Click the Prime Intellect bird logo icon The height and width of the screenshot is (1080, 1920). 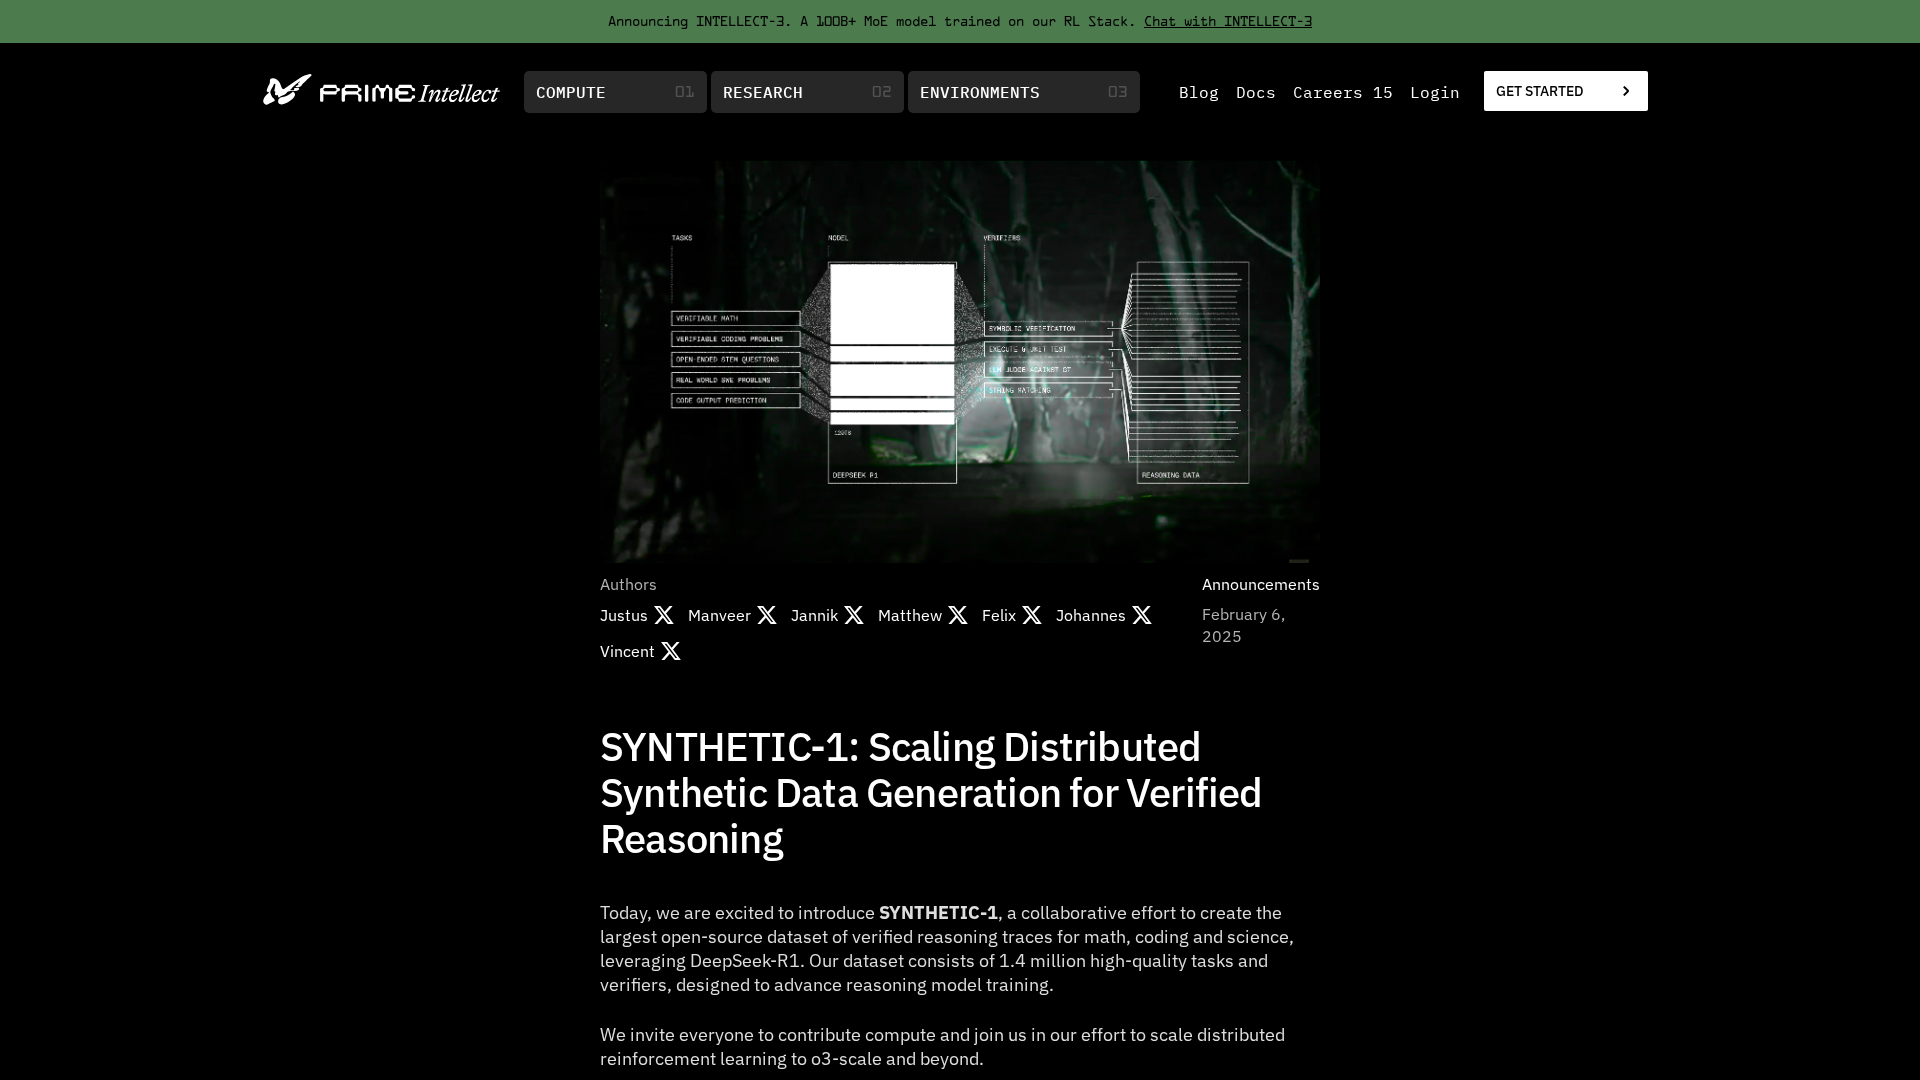(287, 90)
